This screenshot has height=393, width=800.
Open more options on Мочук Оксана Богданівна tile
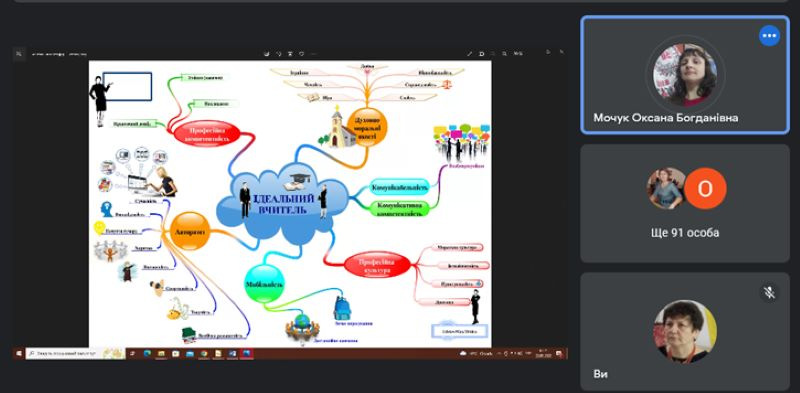(769, 36)
